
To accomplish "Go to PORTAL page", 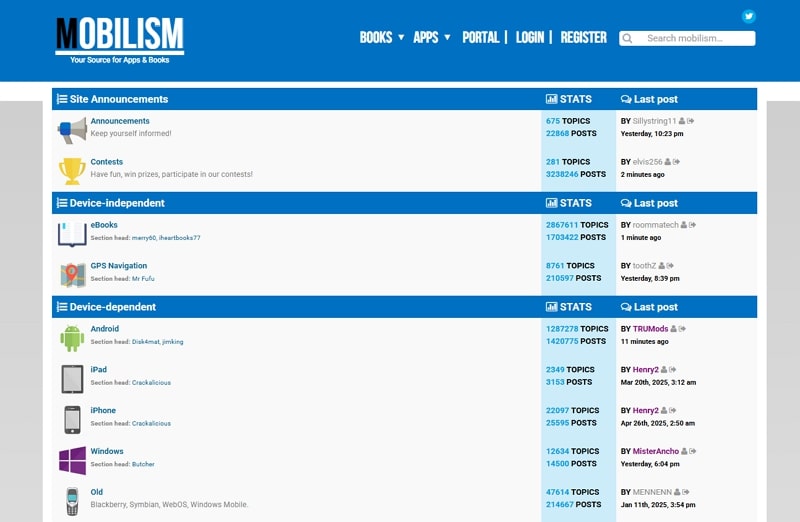I will tap(481, 37).
